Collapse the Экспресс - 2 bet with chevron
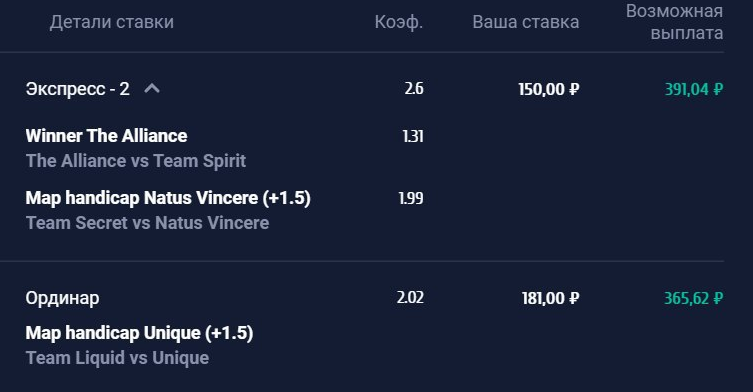This screenshot has height=392, width=753. pos(152,88)
